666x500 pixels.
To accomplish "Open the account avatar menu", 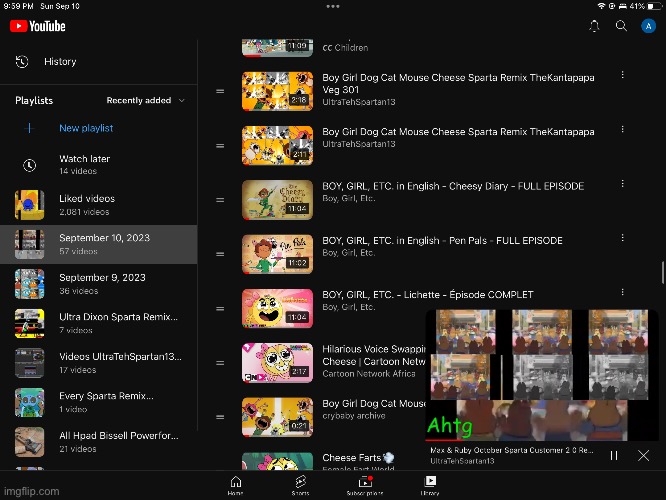I will [648, 26].
